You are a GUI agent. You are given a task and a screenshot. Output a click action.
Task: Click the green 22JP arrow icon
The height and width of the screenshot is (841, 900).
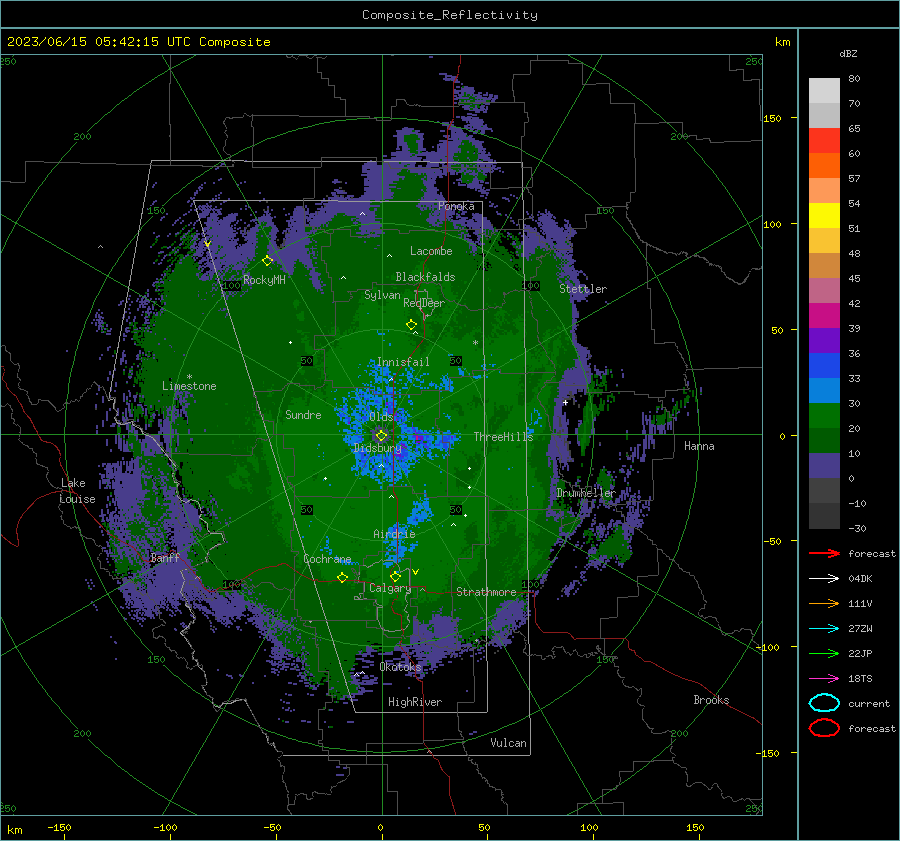tap(824, 653)
